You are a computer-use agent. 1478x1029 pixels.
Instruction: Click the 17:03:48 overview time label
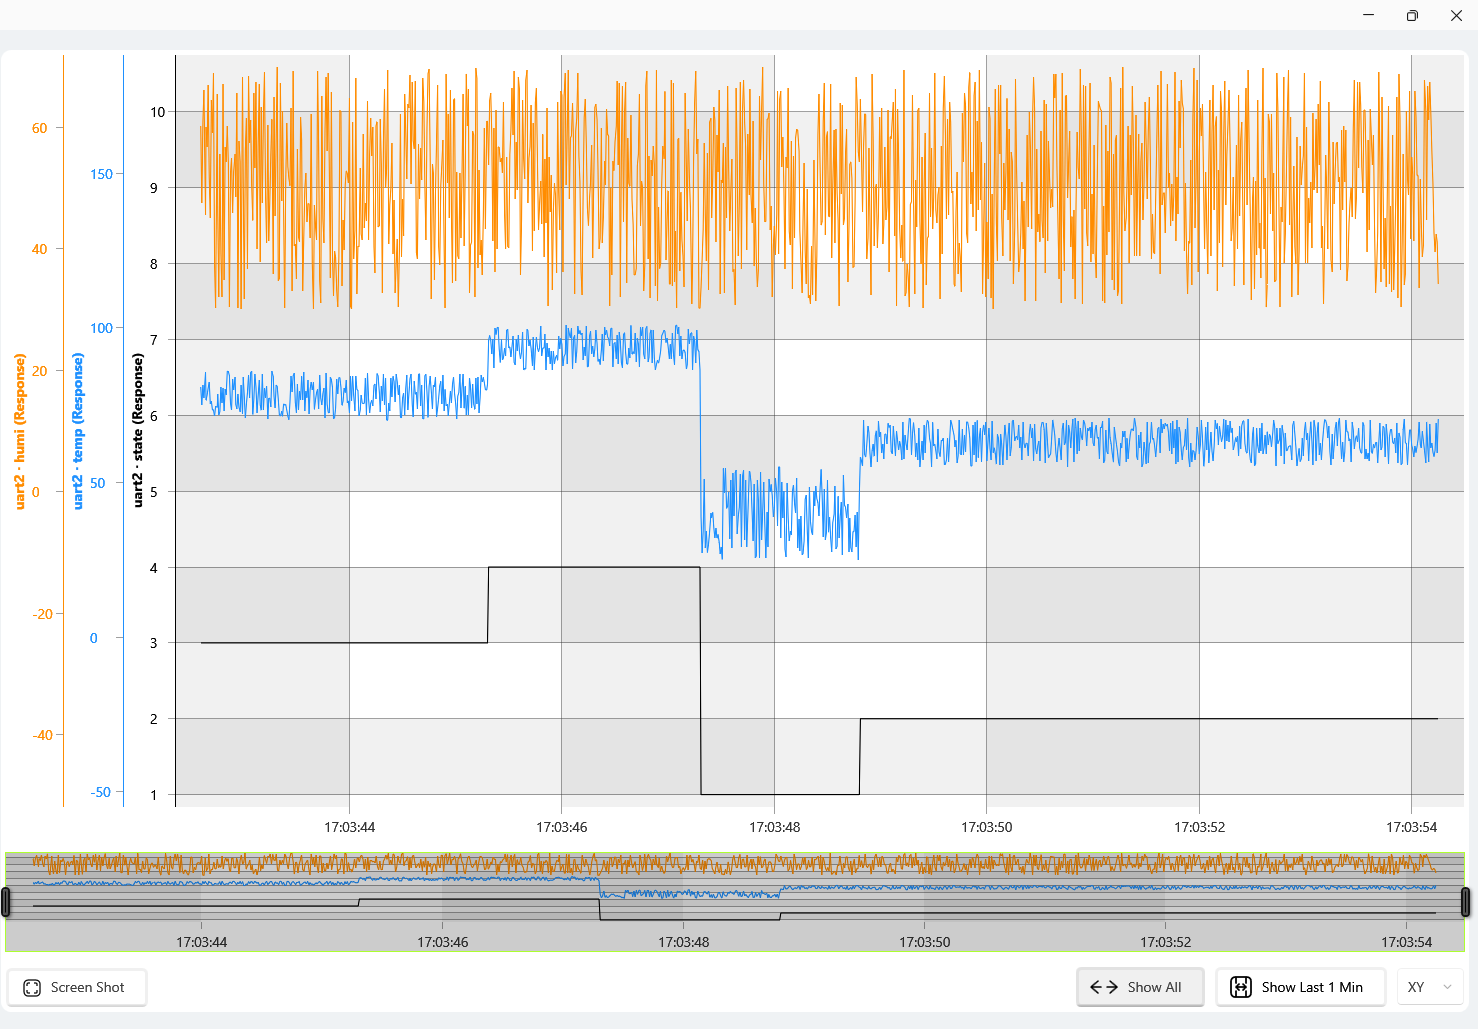tap(684, 942)
